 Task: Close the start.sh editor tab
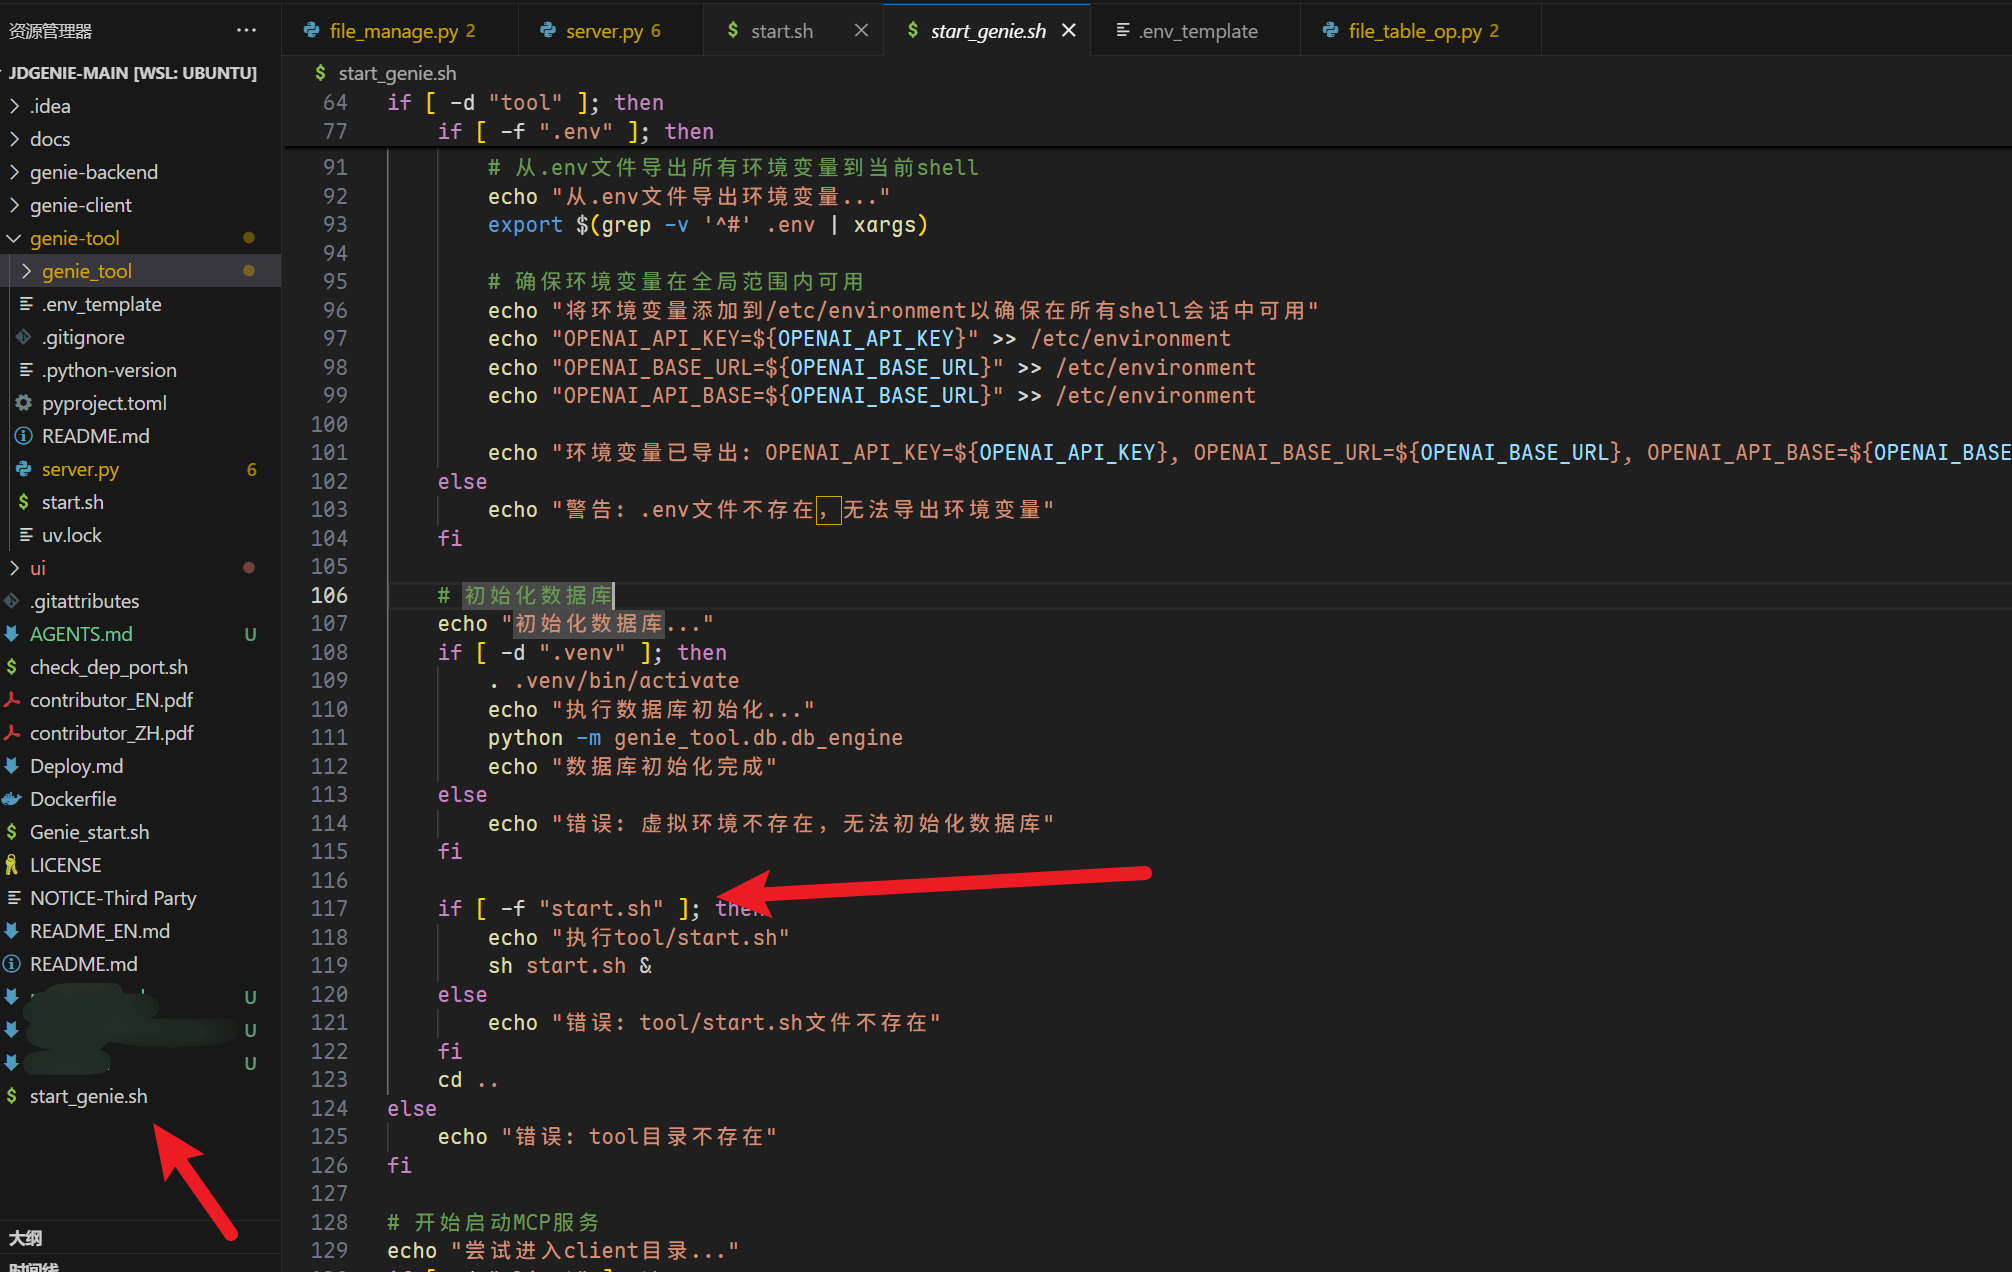pyautogui.click(x=861, y=30)
